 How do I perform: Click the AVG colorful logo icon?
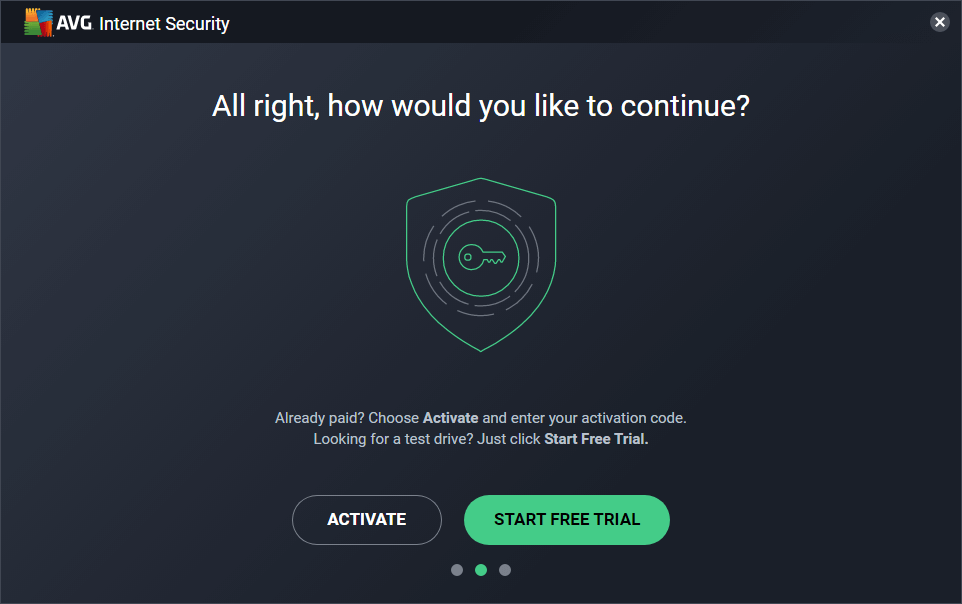point(39,22)
